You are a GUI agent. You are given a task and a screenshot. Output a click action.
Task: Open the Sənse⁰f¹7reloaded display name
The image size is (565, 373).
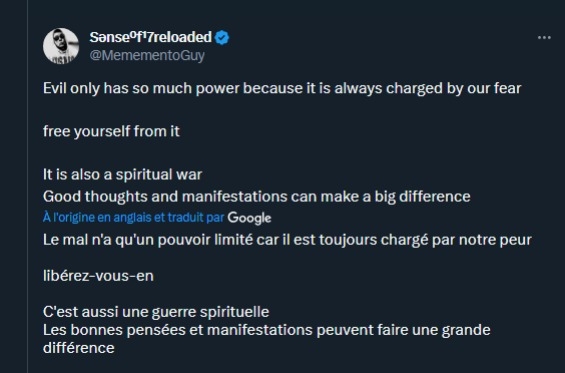(x=151, y=37)
